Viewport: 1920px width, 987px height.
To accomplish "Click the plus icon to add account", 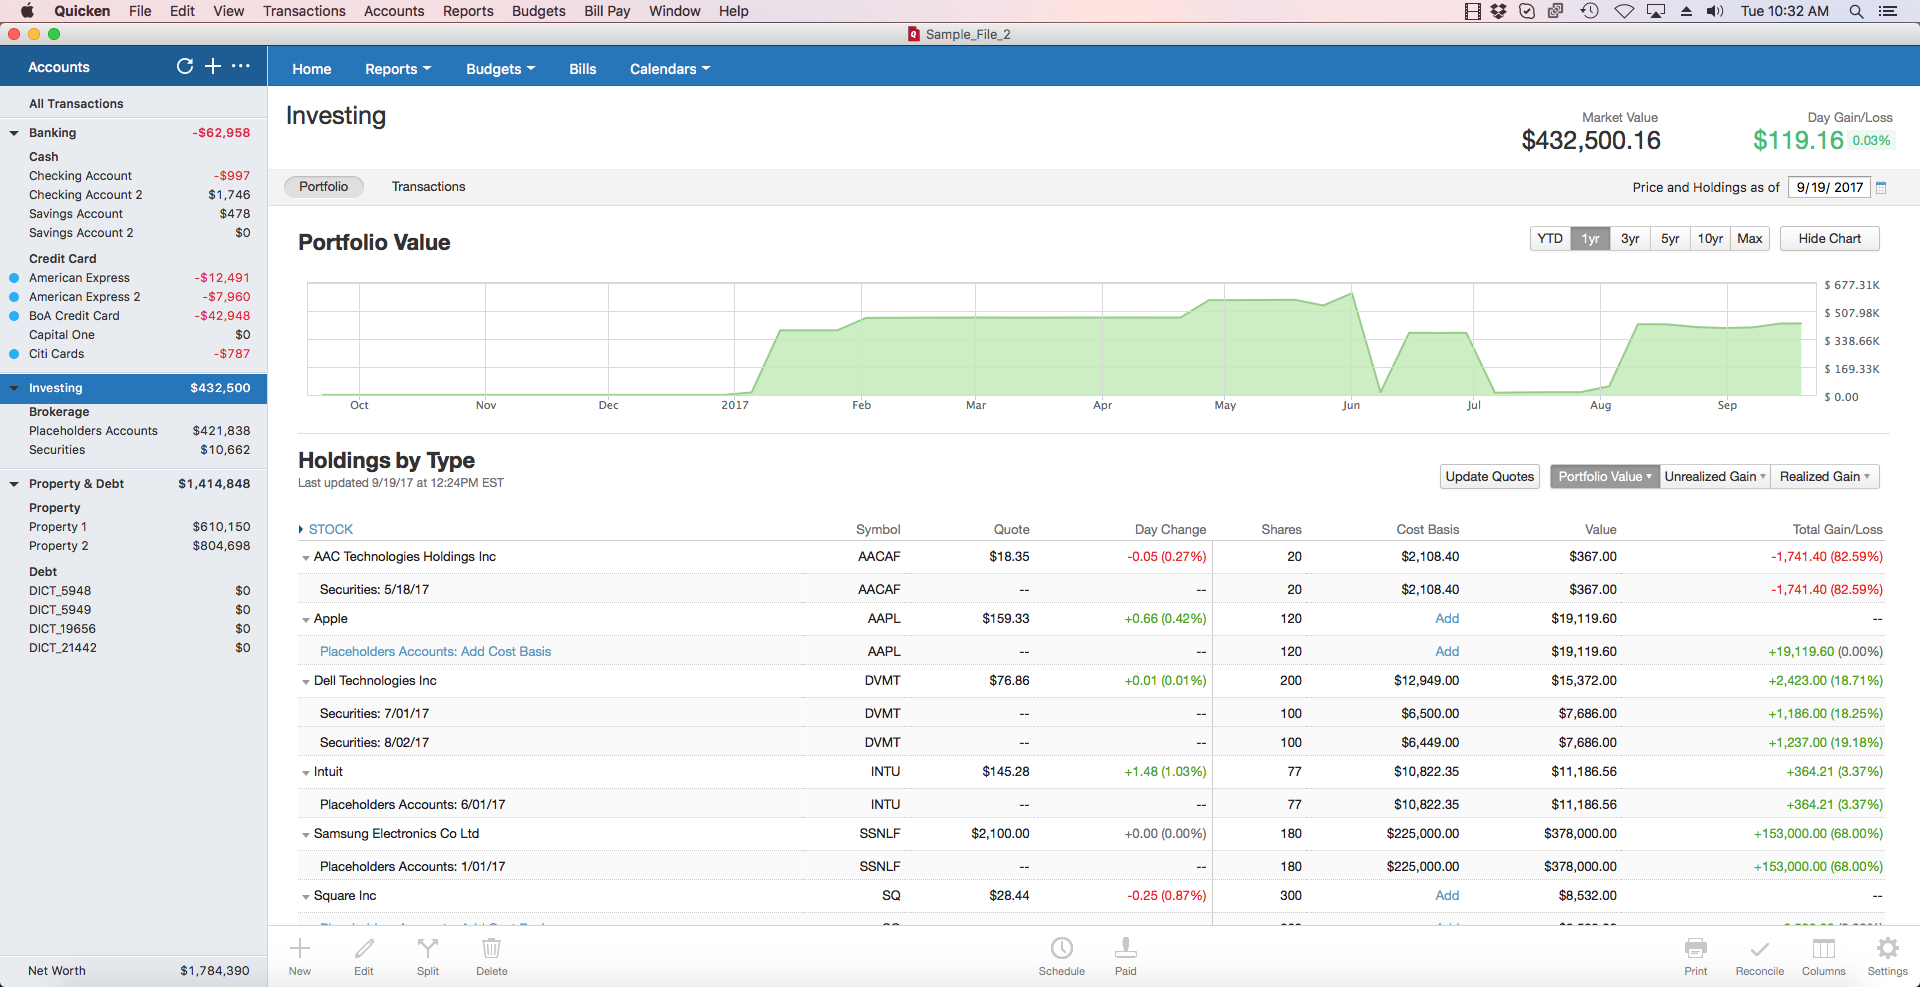I will pos(213,66).
